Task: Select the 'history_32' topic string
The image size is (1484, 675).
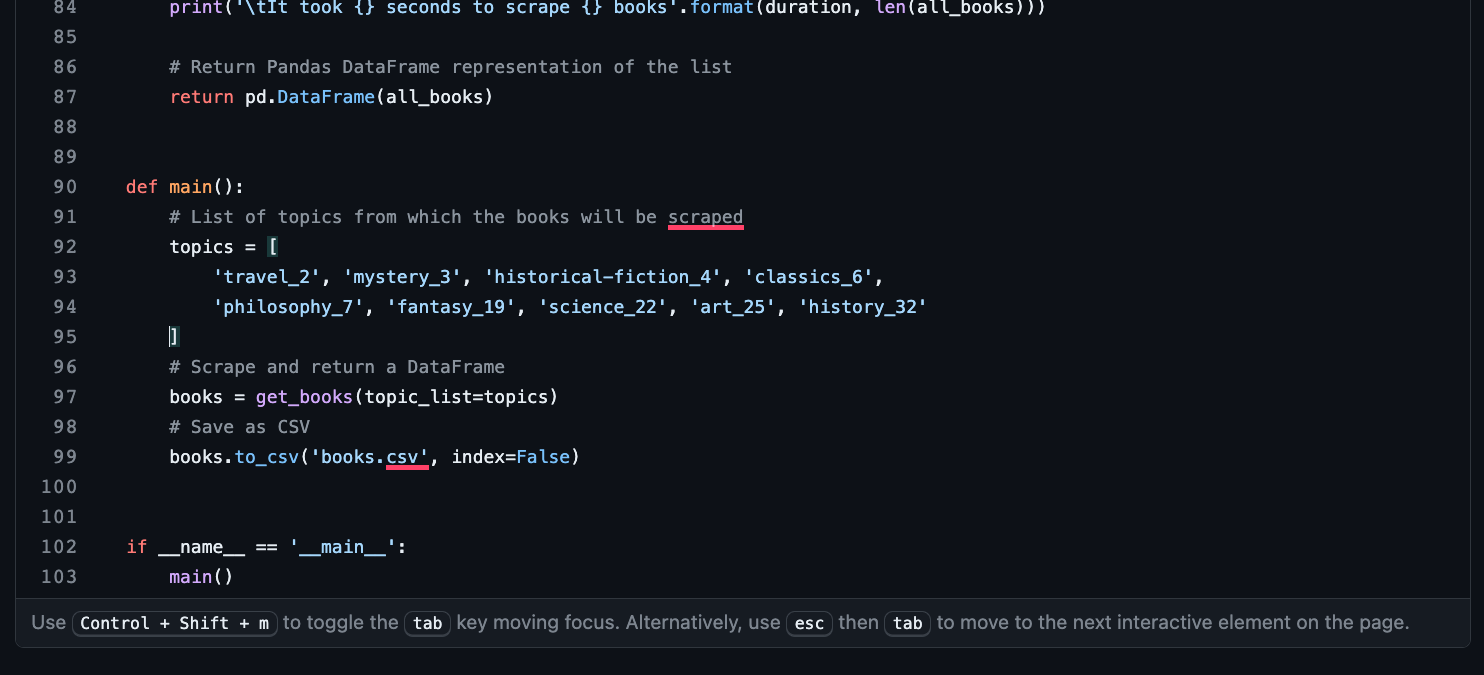Action: [862, 306]
